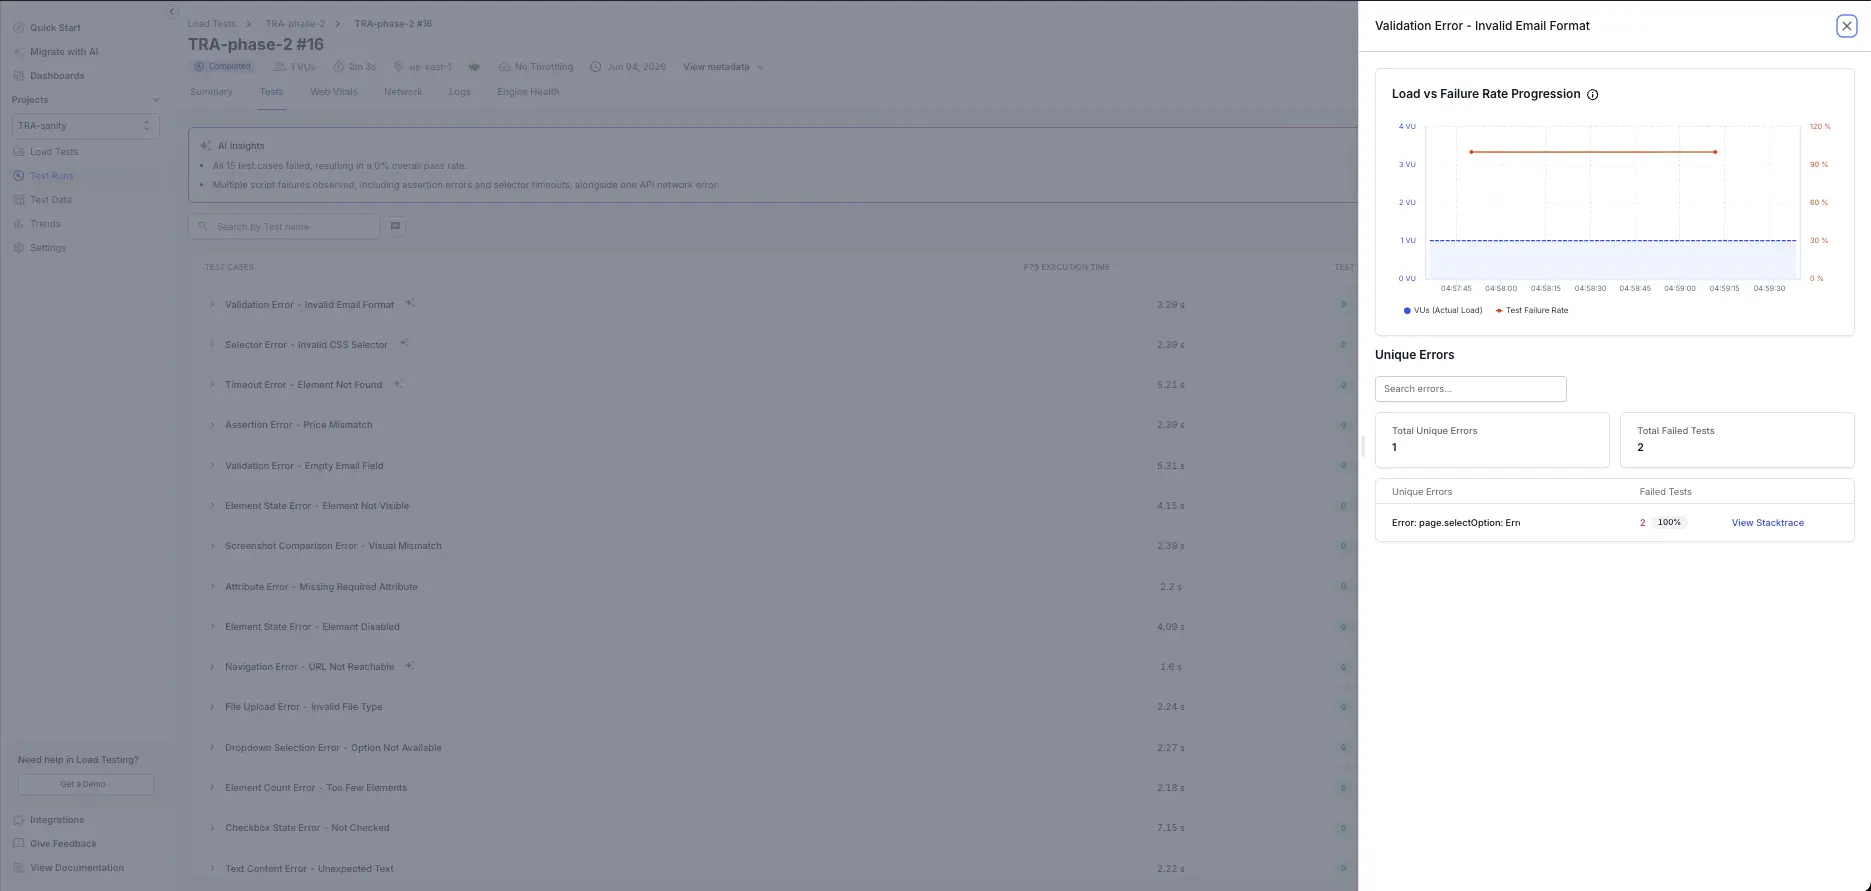The image size is (1871, 891).
Task: Click the Error: page.selectOption error row text
Action: (x=1455, y=523)
